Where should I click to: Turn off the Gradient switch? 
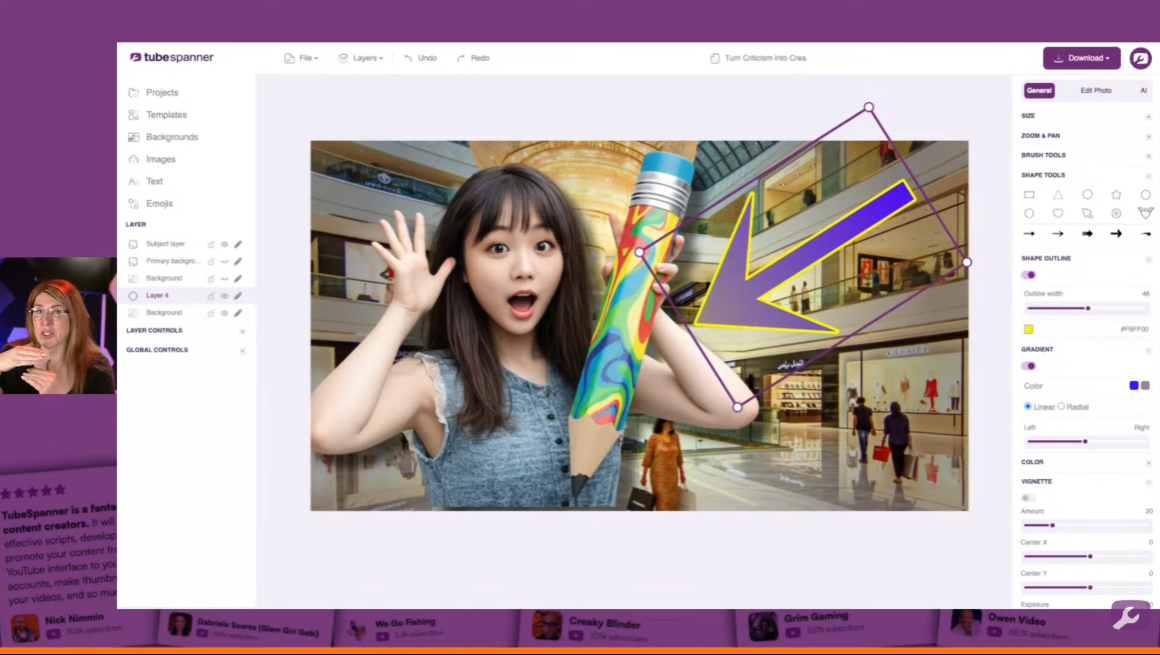tap(1028, 366)
